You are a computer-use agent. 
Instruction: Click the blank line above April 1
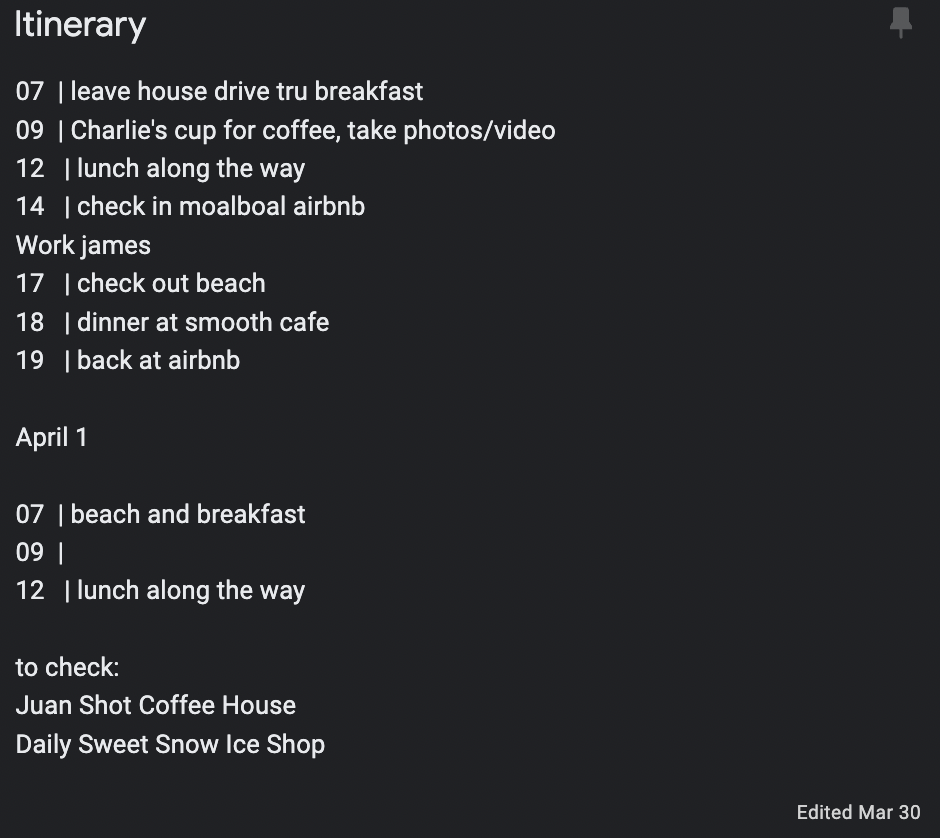coord(240,399)
